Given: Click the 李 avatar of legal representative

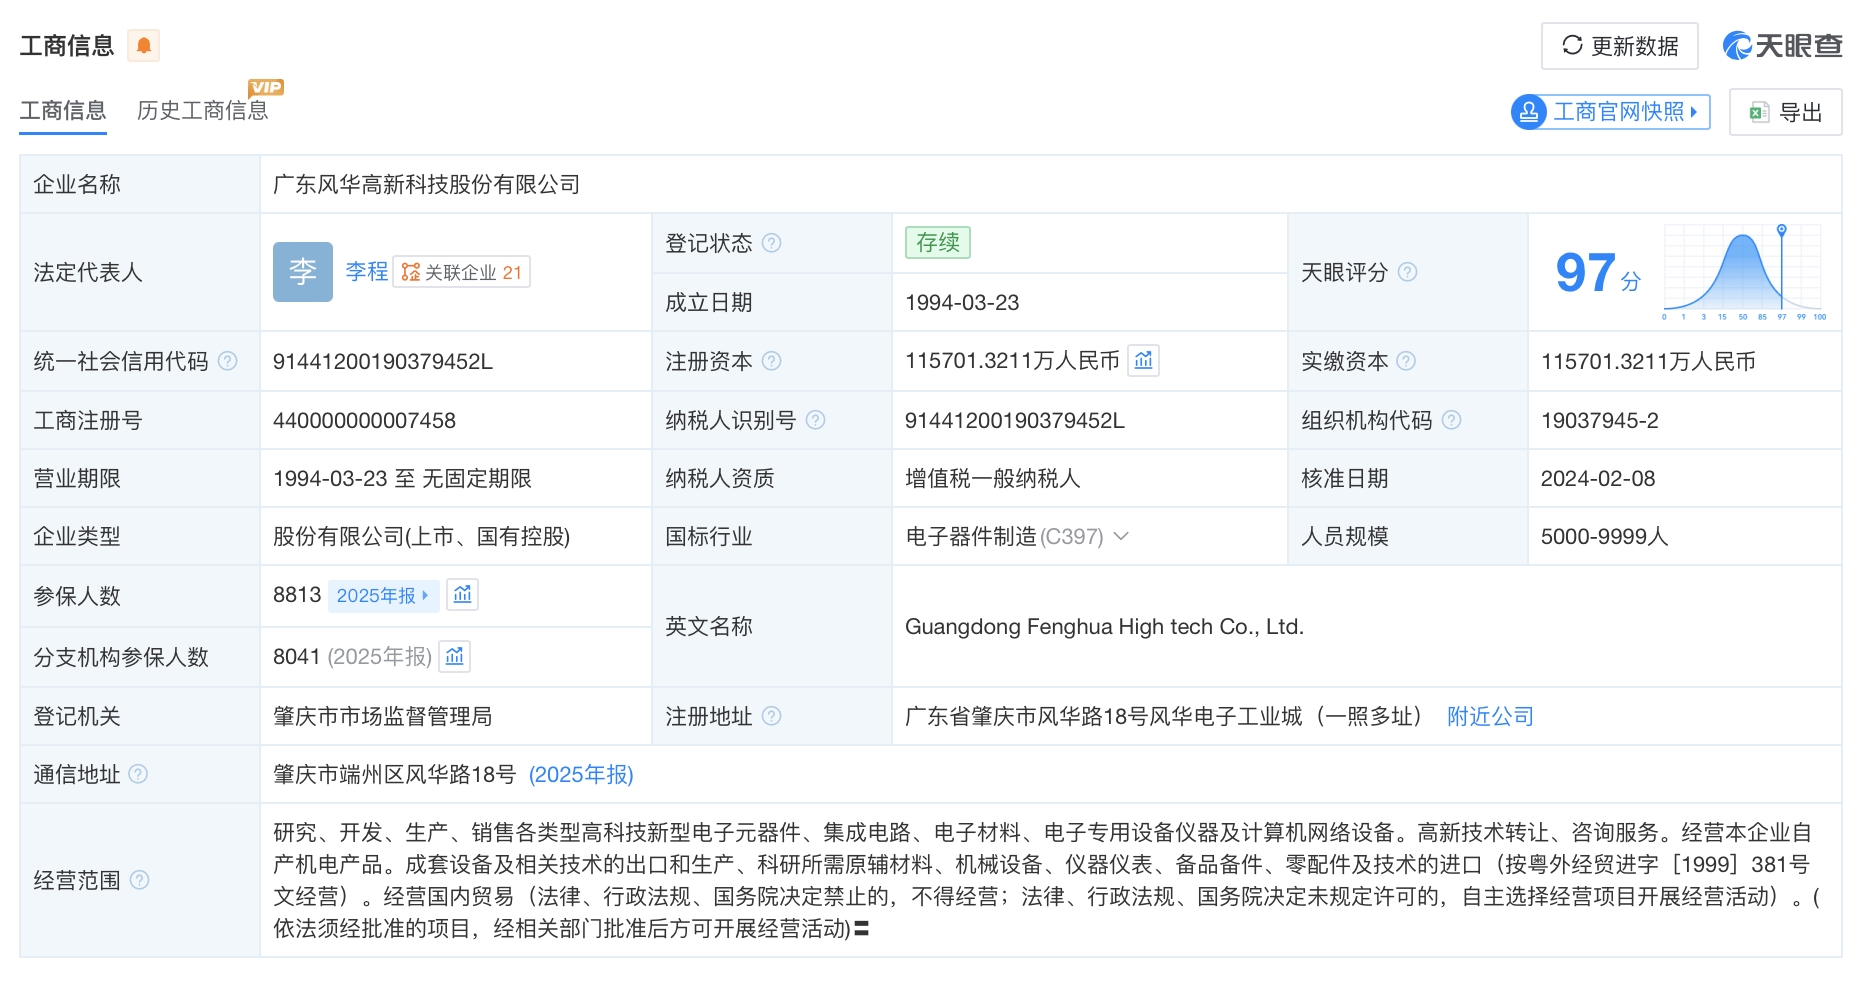Looking at the screenshot, I should point(303,272).
